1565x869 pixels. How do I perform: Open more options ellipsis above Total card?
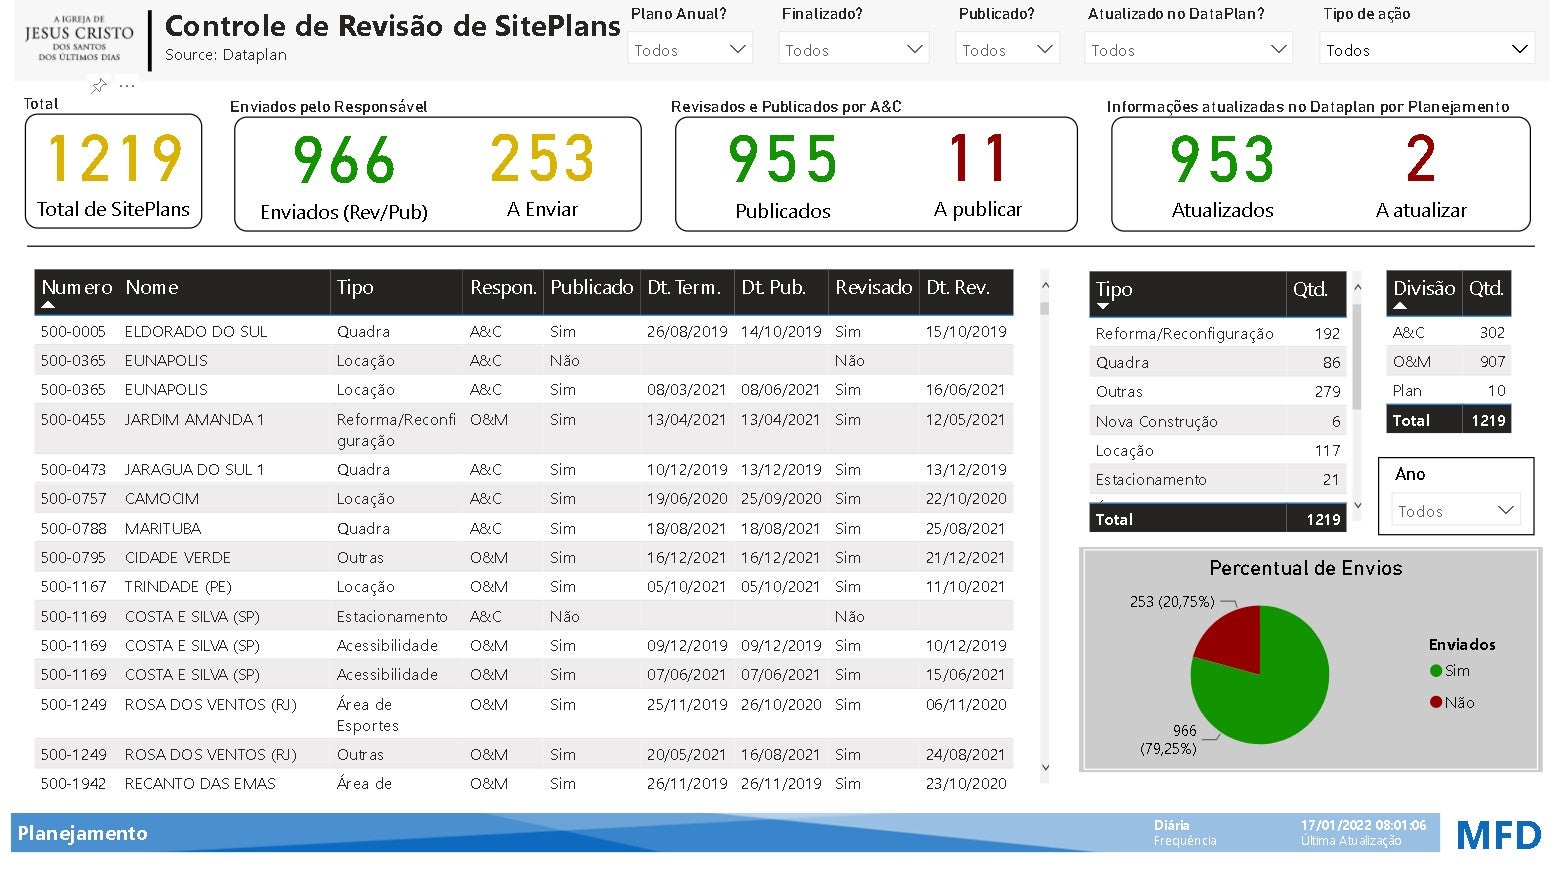(127, 86)
